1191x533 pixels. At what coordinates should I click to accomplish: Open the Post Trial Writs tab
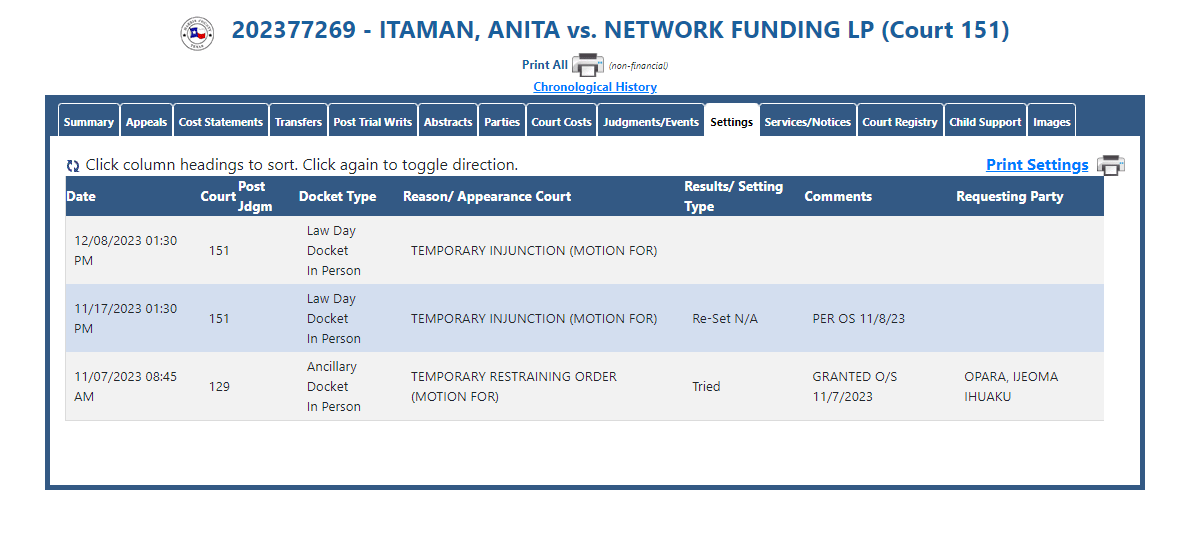pos(373,121)
